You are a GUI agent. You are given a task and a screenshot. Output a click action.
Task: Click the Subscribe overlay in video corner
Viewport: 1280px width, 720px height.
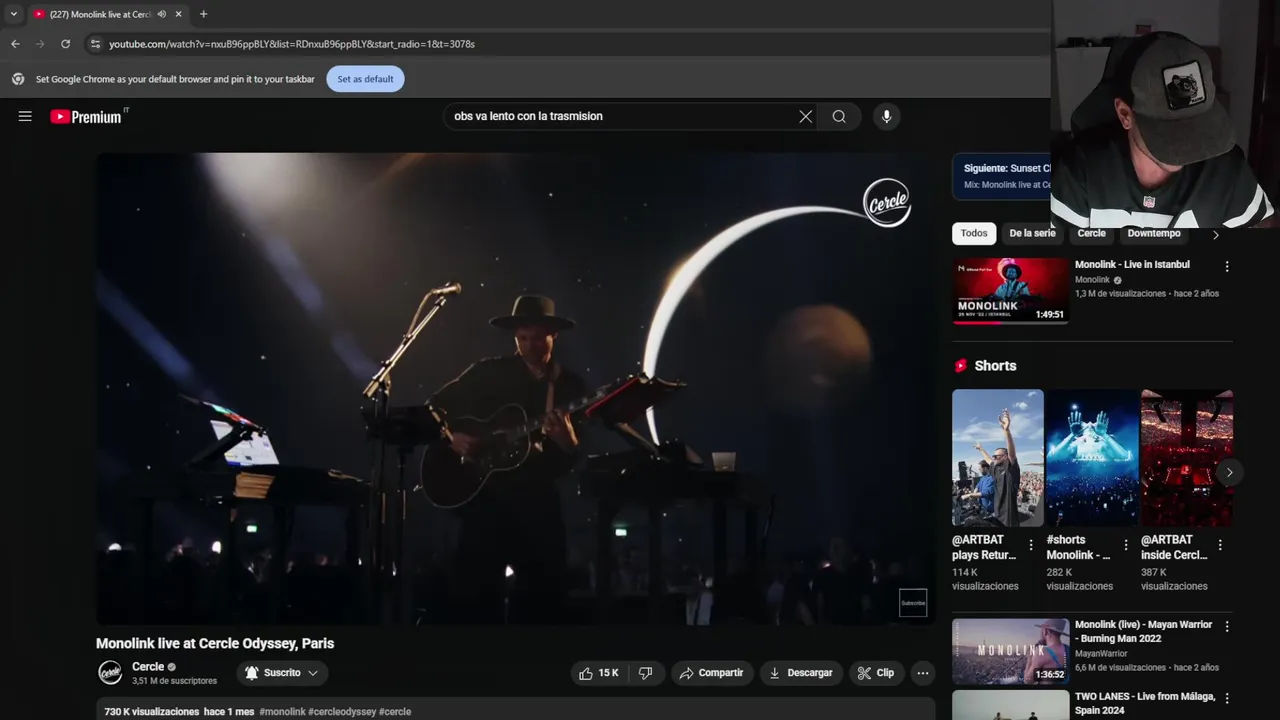tap(913, 603)
